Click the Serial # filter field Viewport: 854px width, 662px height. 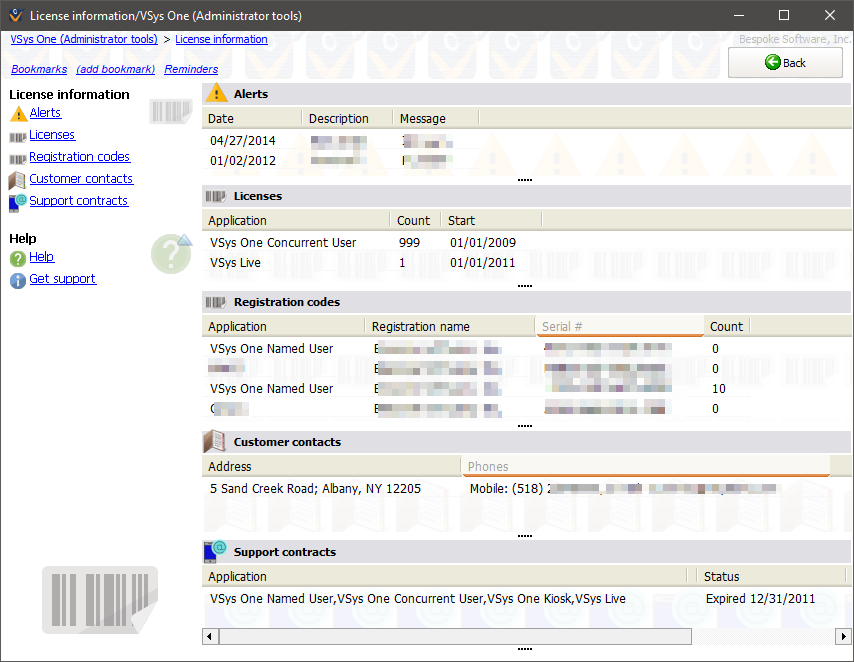tap(619, 326)
